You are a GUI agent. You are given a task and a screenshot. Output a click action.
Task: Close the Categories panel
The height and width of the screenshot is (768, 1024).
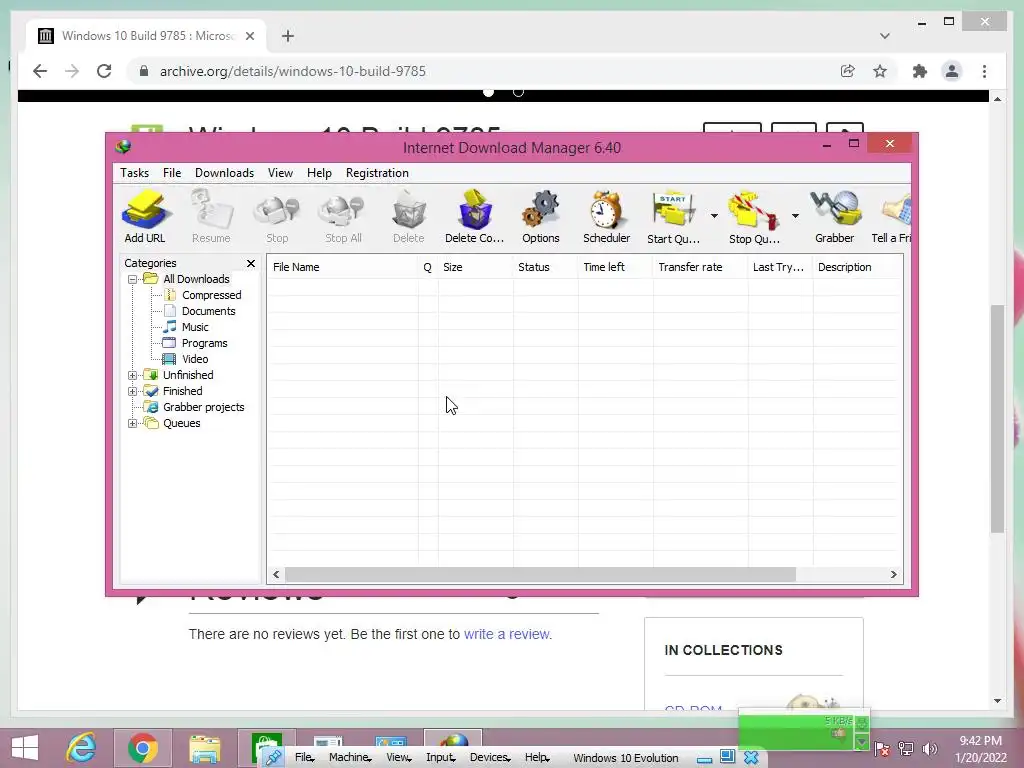point(251,263)
